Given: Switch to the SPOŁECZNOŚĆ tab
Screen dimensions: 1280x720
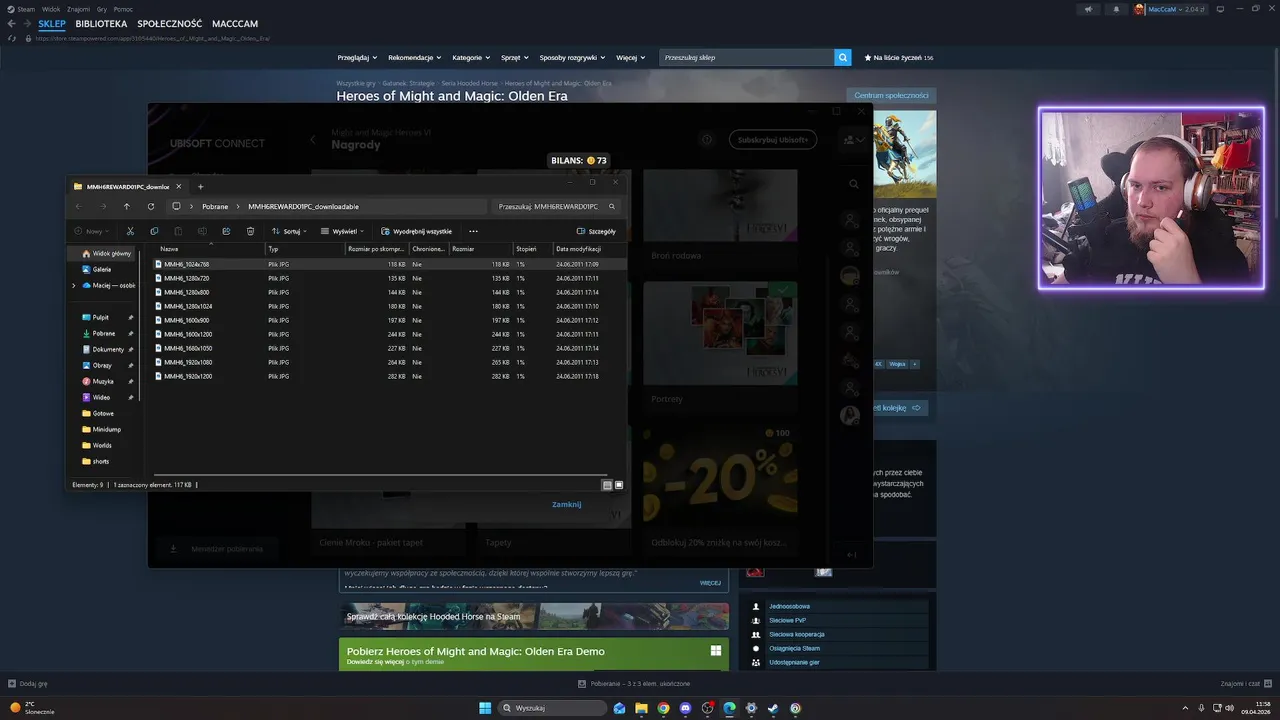Looking at the screenshot, I should [170, 23].
